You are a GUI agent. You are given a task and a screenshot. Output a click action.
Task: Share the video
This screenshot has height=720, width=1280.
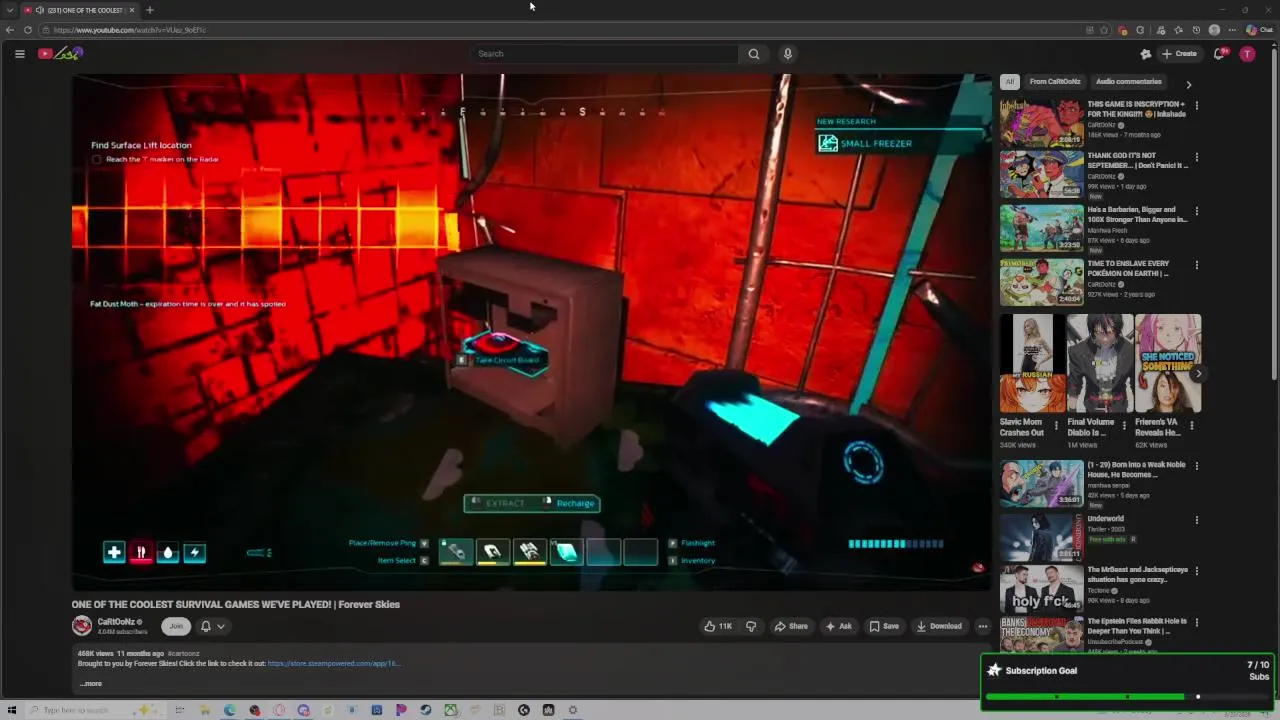791,626
